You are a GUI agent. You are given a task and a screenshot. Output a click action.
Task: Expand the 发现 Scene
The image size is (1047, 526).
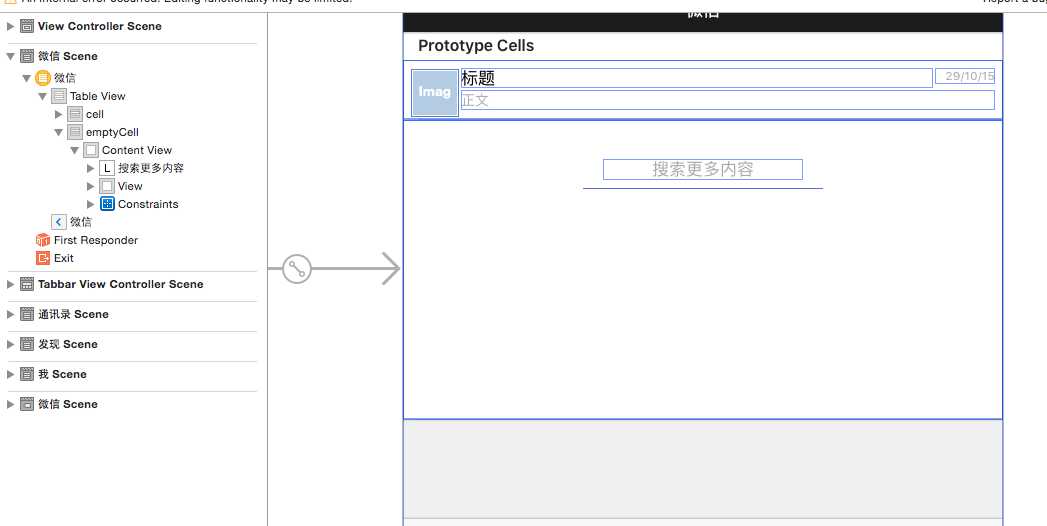[10, 344]
